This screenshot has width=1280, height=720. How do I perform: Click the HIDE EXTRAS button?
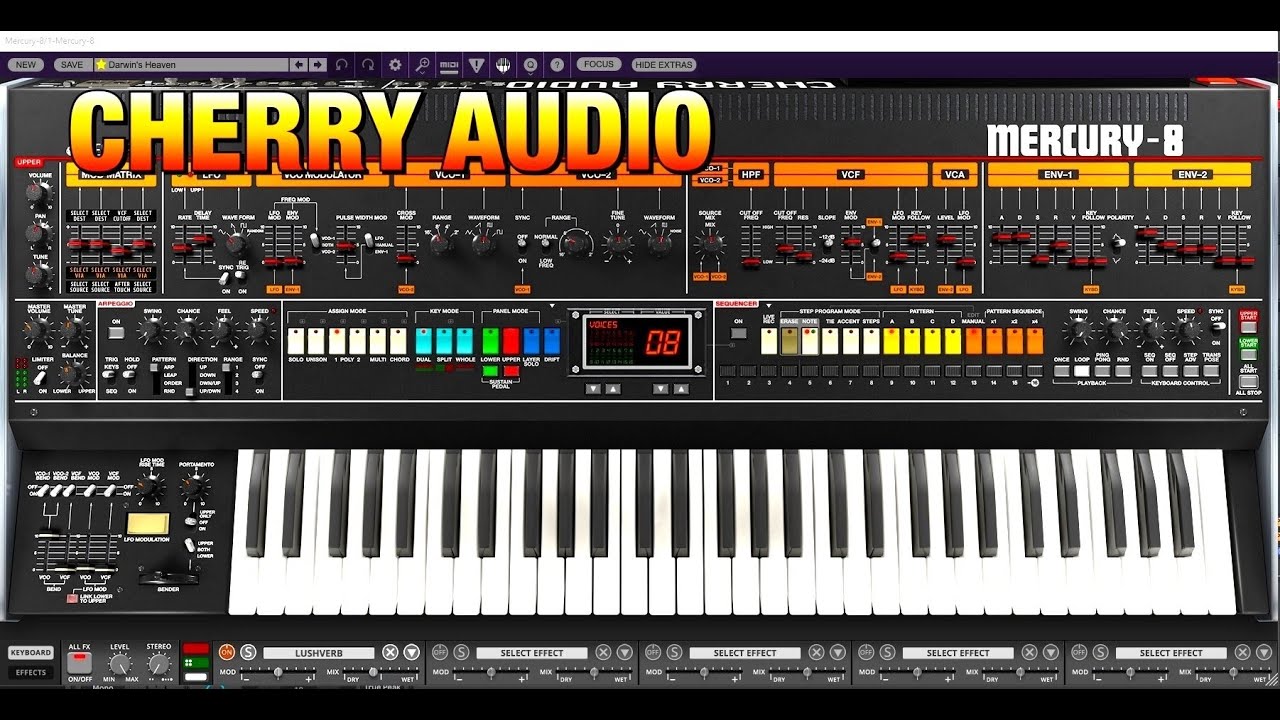pos(663,65)
